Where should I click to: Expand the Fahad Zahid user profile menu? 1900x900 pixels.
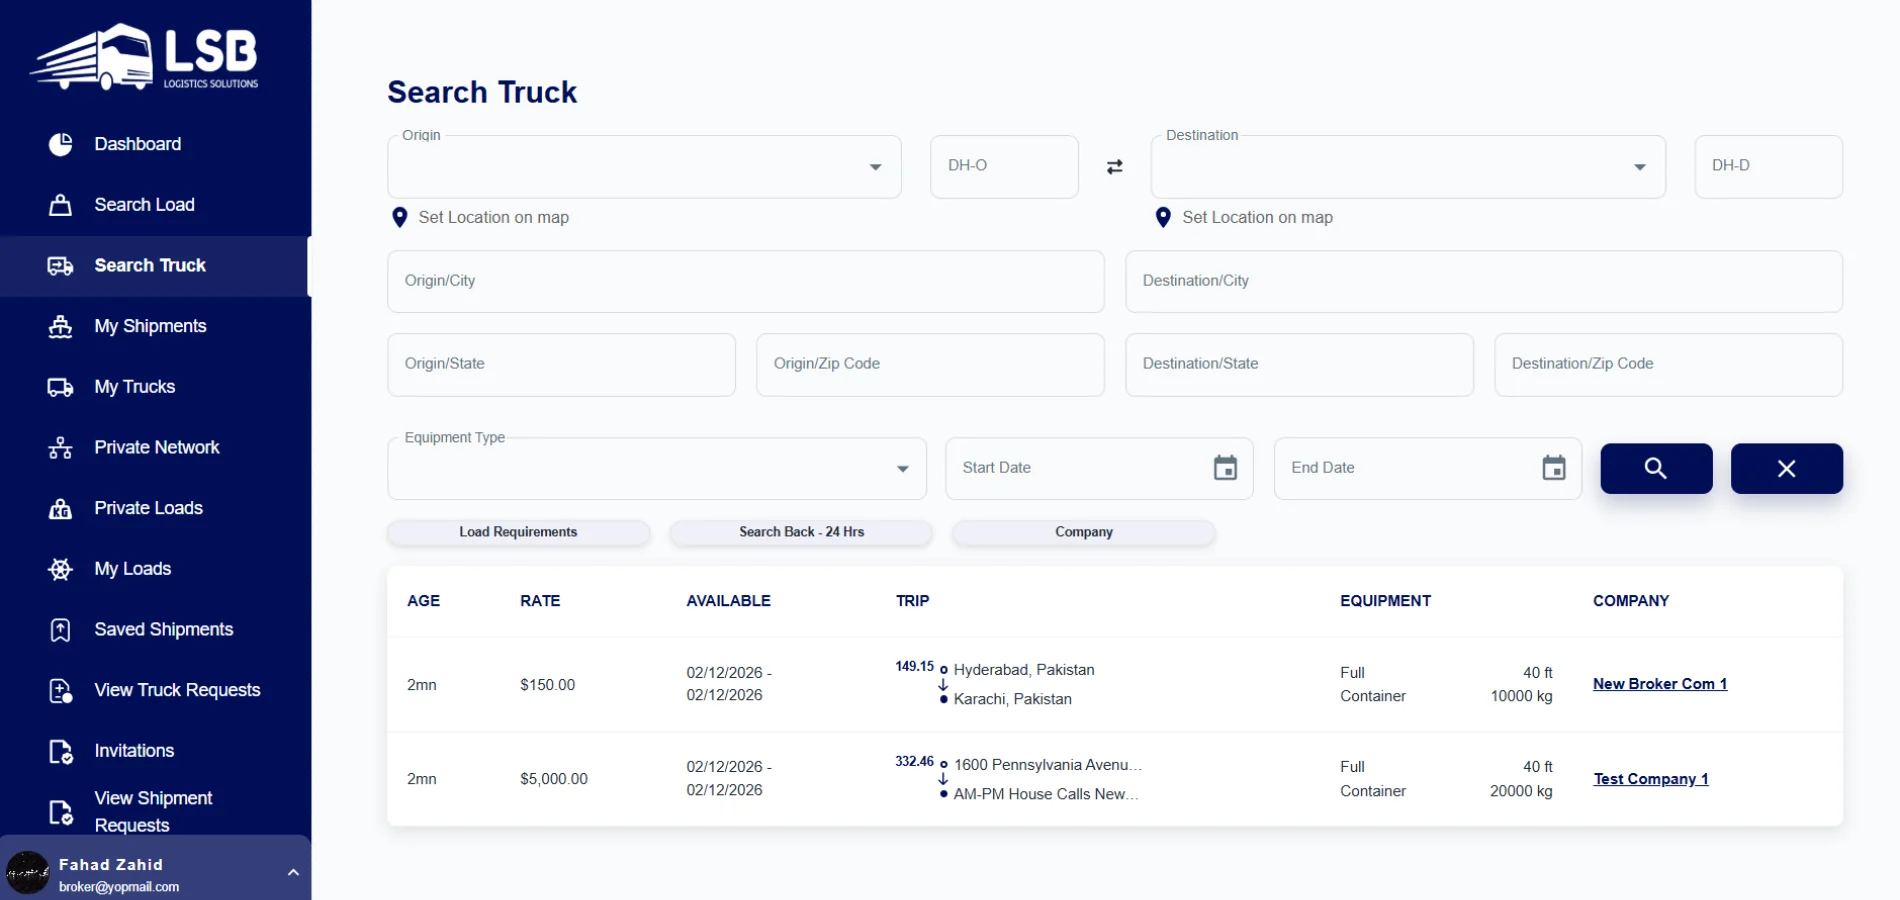(x=293, y=873)
